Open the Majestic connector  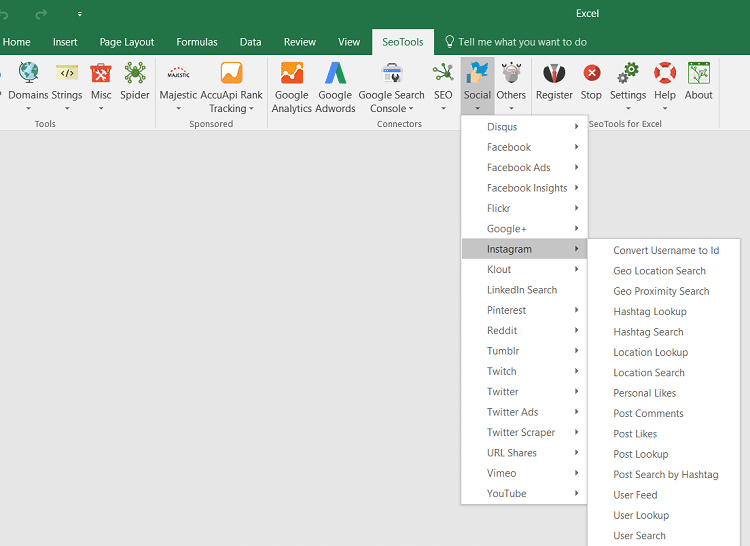pyautogui.click(x=178, y=74)
